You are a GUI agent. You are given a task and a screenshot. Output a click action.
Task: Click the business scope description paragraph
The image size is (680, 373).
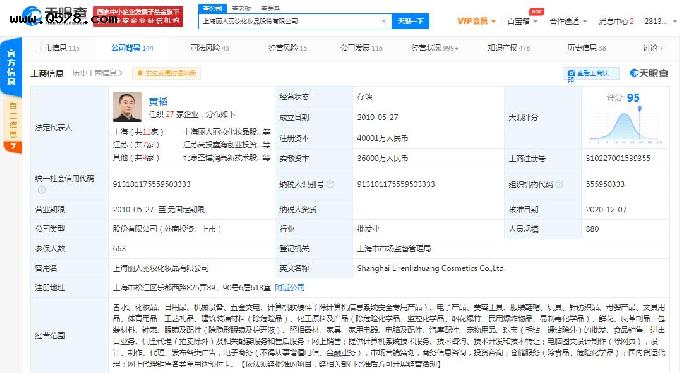click(x=389, y=335)
